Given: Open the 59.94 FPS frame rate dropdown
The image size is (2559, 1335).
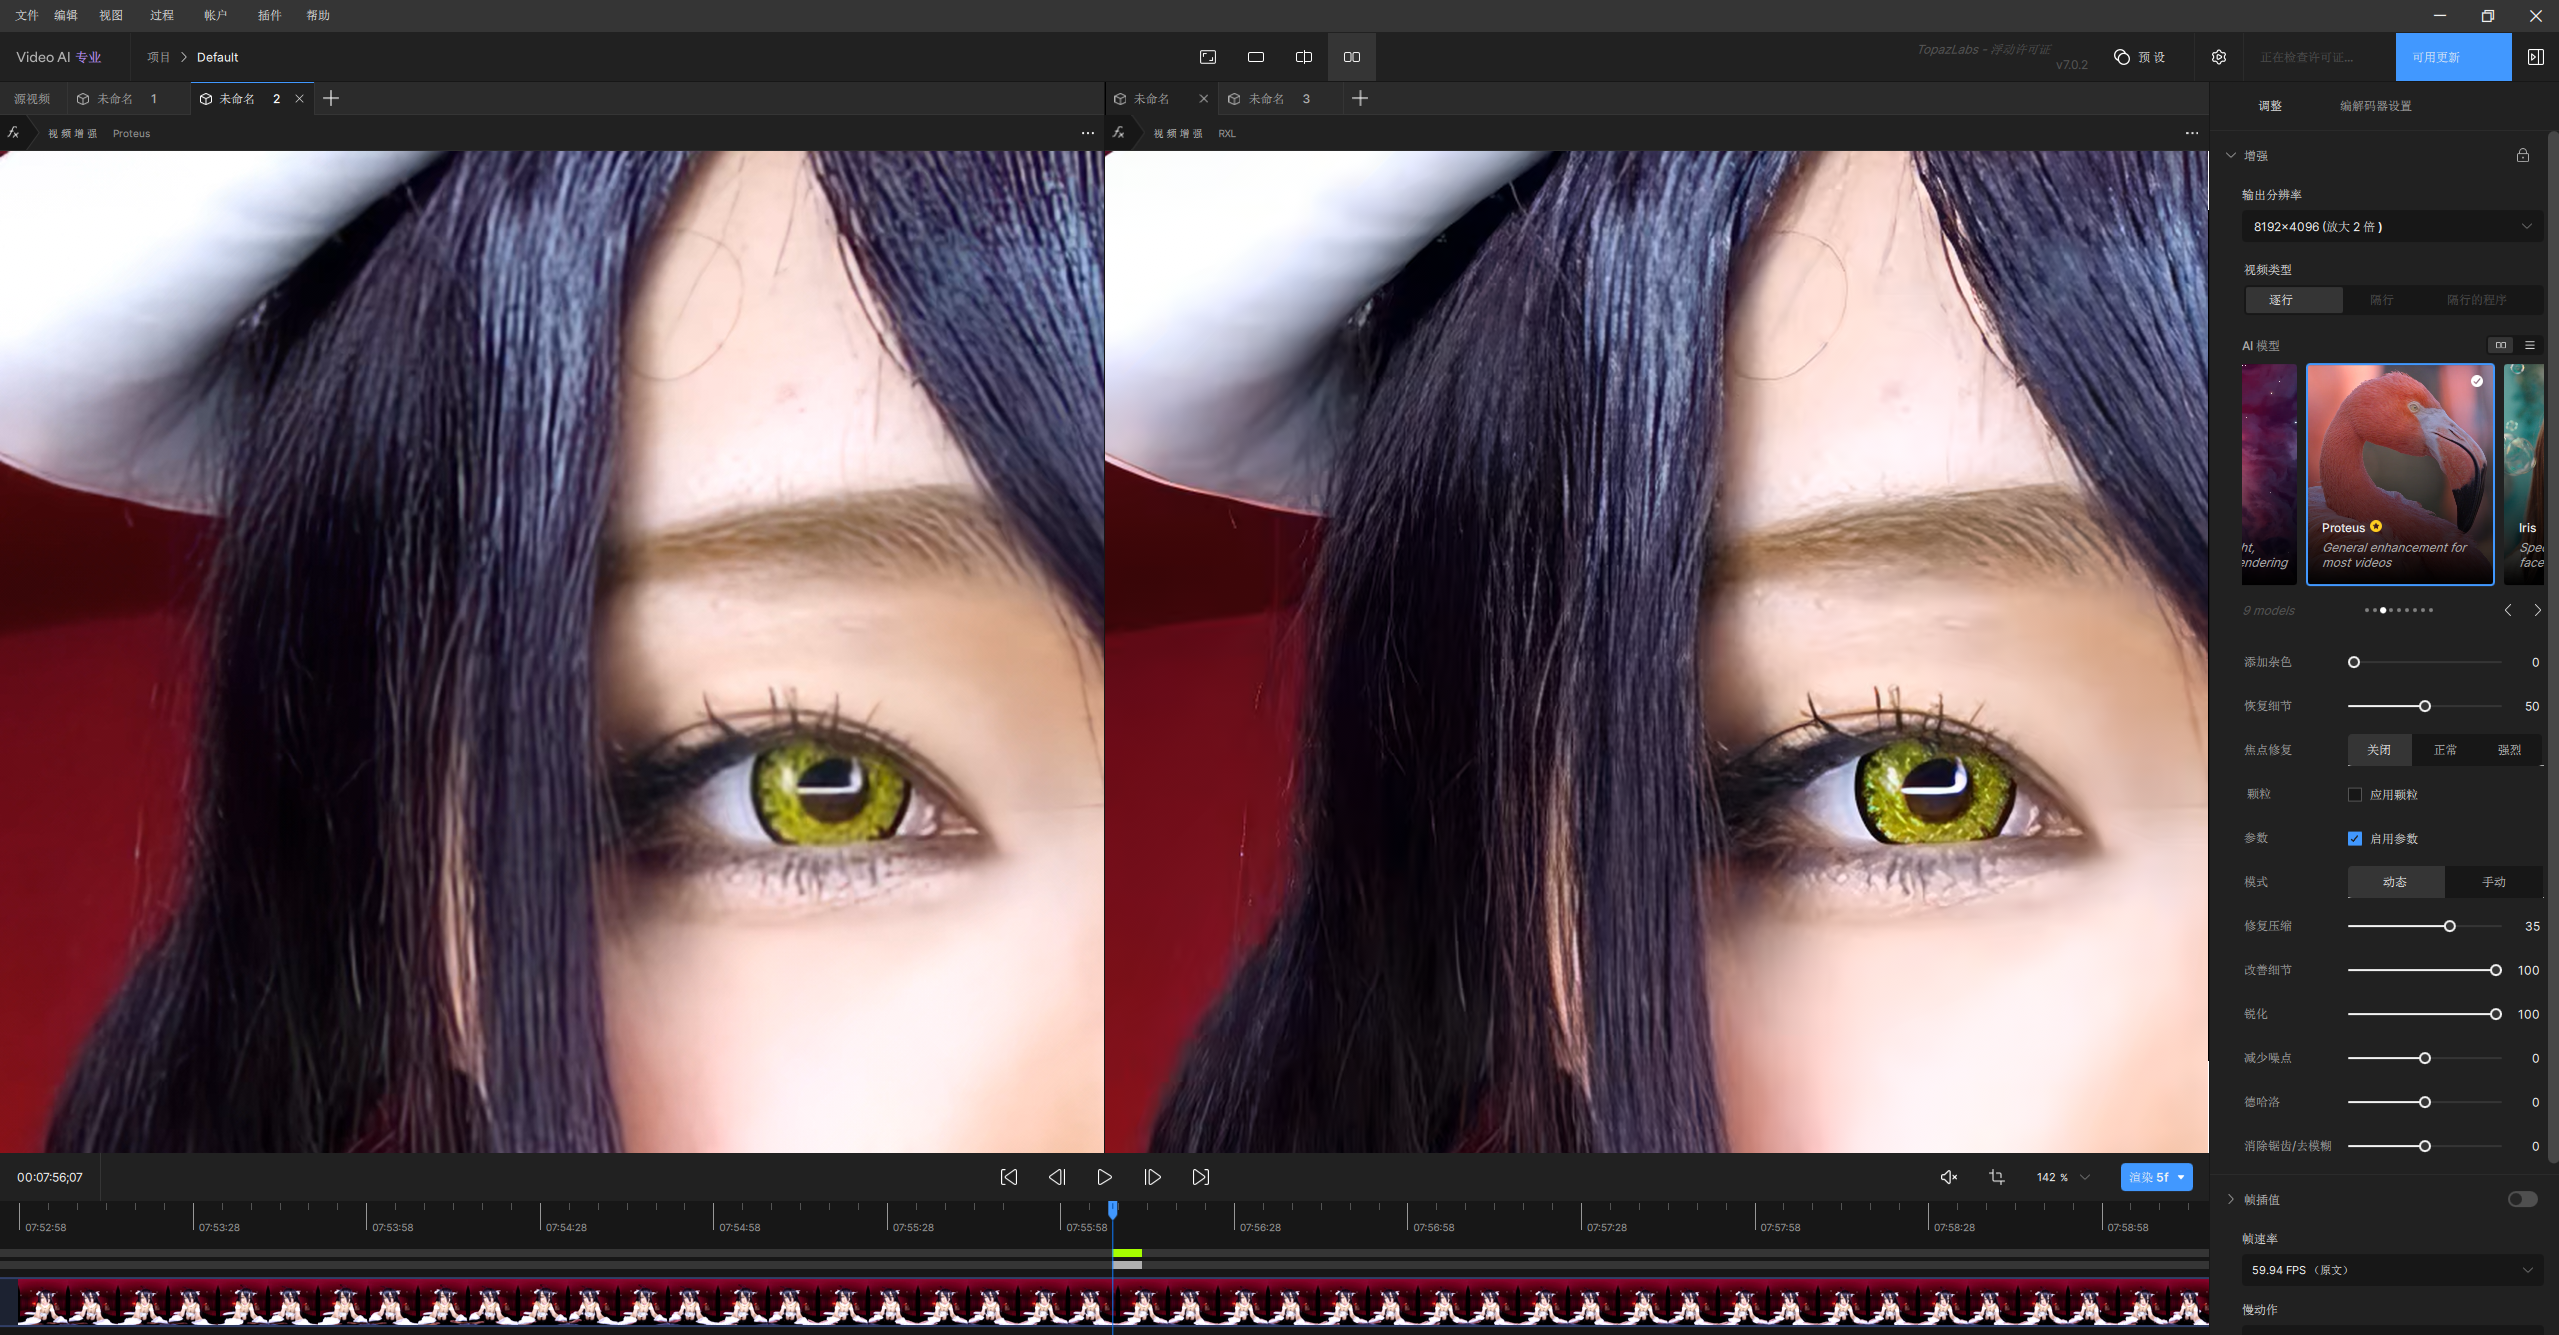Looking at the screenshot, I should 2391,1270.
